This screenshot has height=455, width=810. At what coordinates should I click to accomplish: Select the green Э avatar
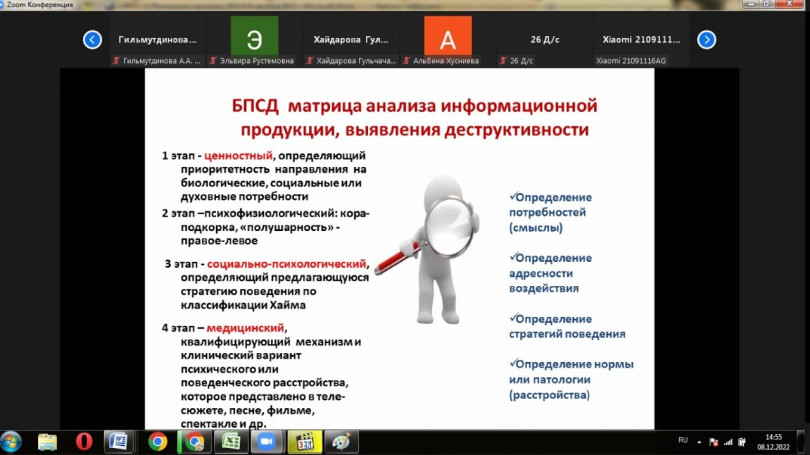click(x=254, y=36)
